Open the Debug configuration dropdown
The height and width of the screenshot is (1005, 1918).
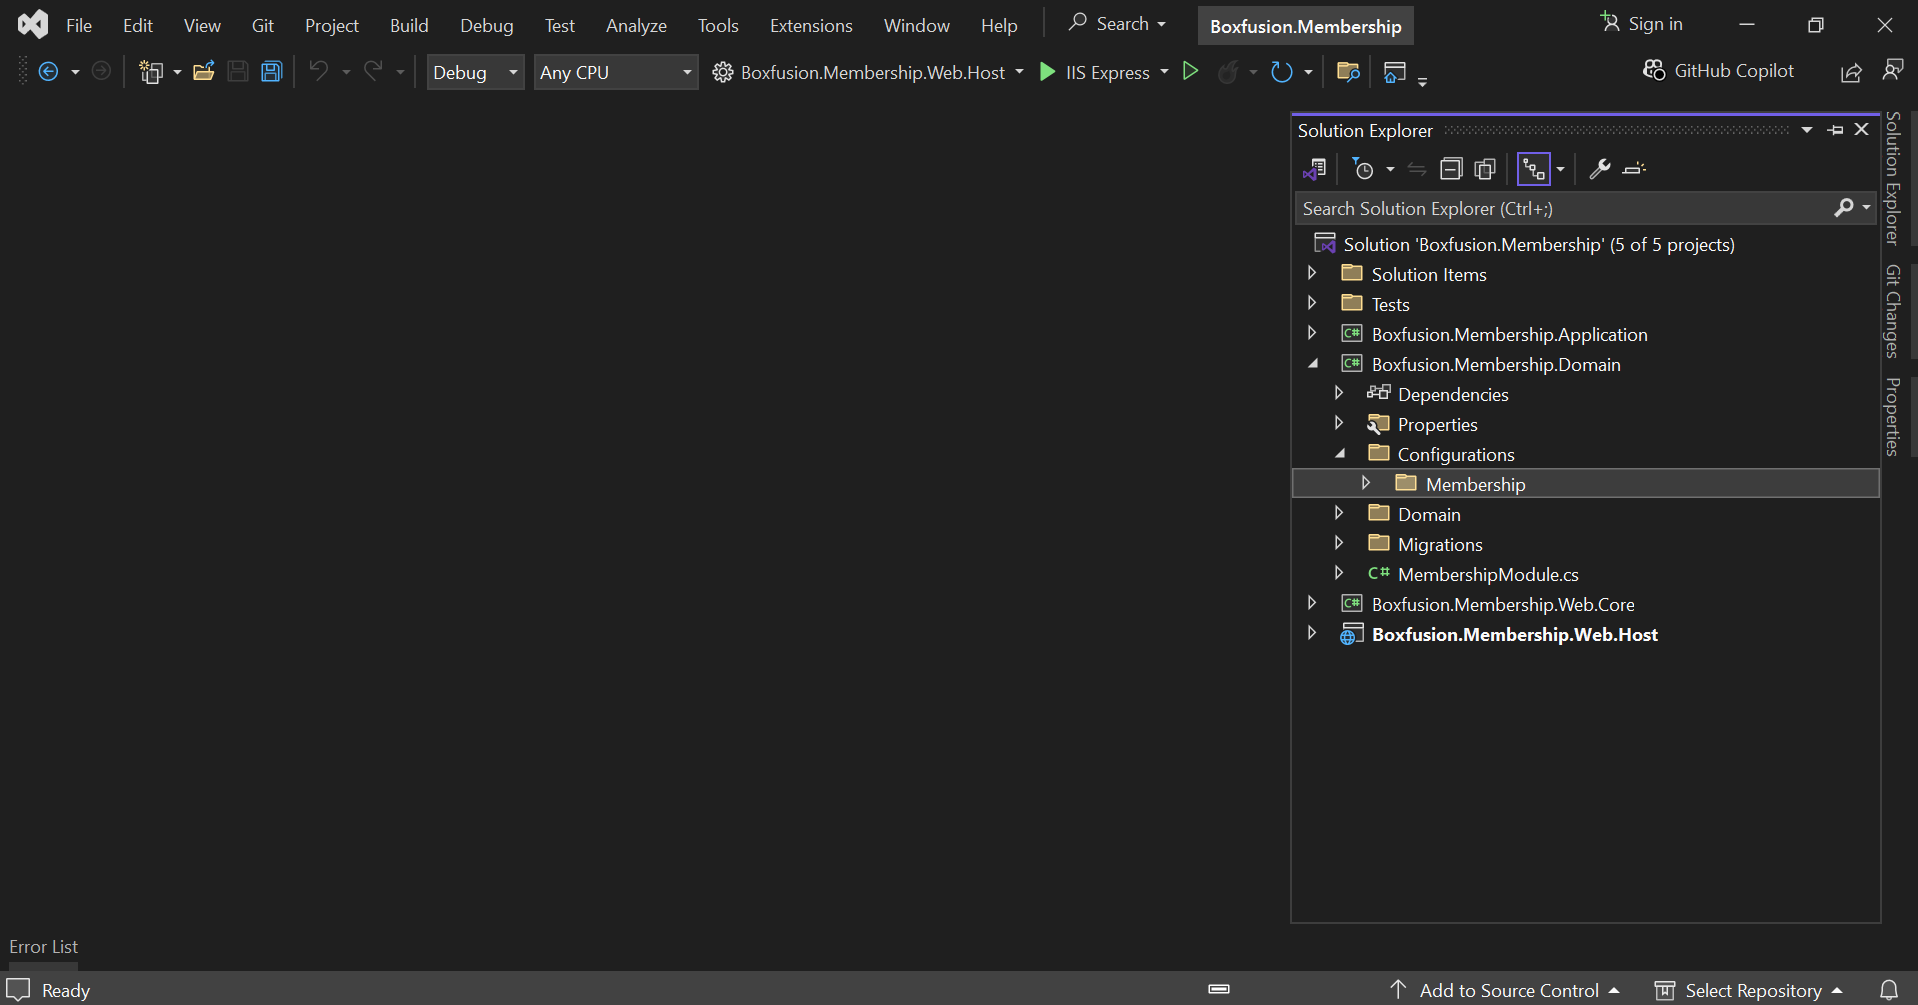pyautogui.click(x=475, y=72)
